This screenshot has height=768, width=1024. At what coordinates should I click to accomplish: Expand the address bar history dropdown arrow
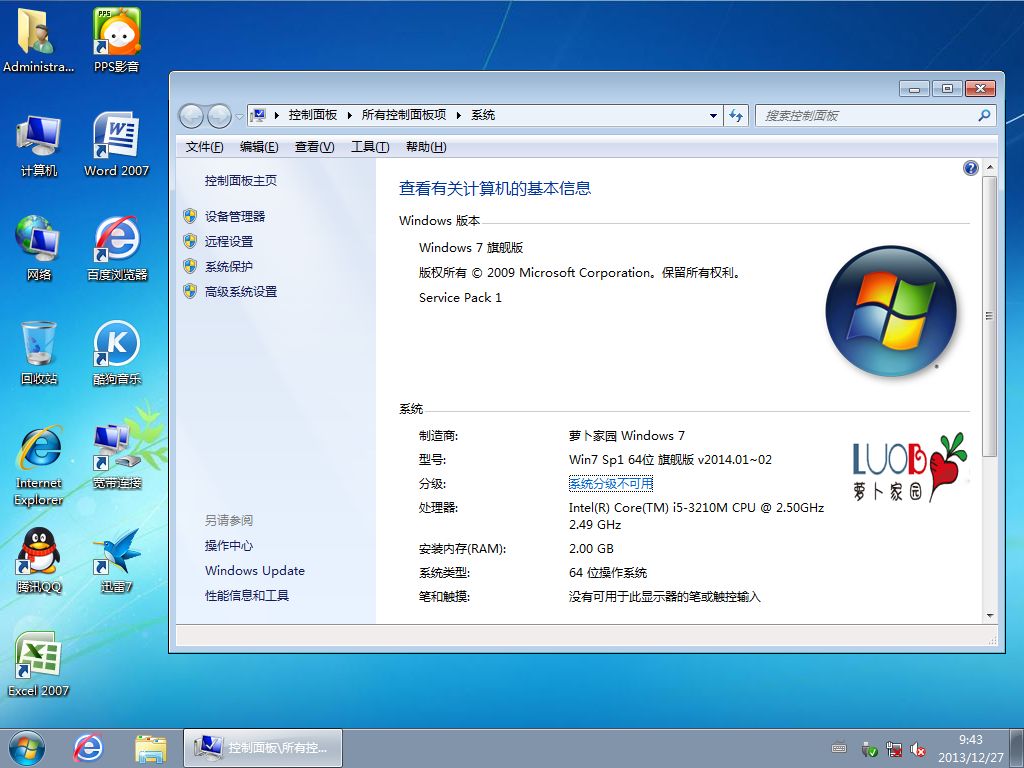point(713,116)
